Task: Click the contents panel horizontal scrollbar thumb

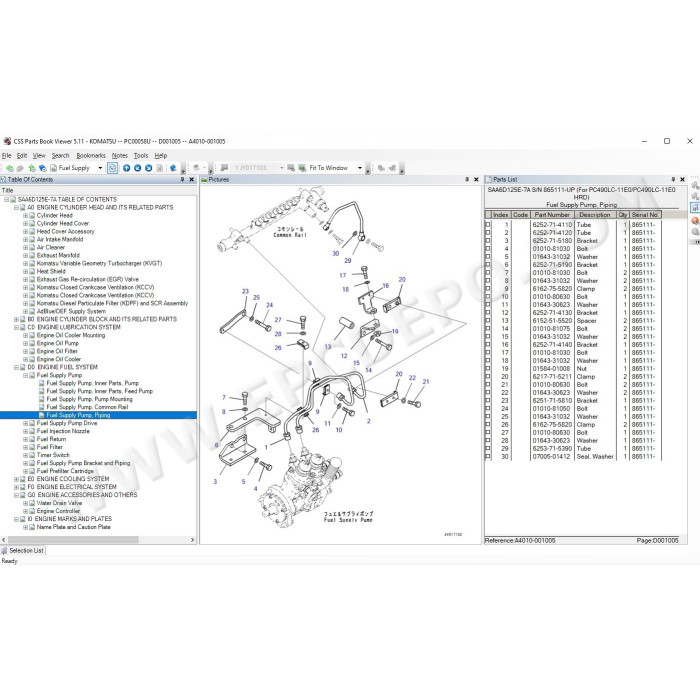Action: [73, 540]
